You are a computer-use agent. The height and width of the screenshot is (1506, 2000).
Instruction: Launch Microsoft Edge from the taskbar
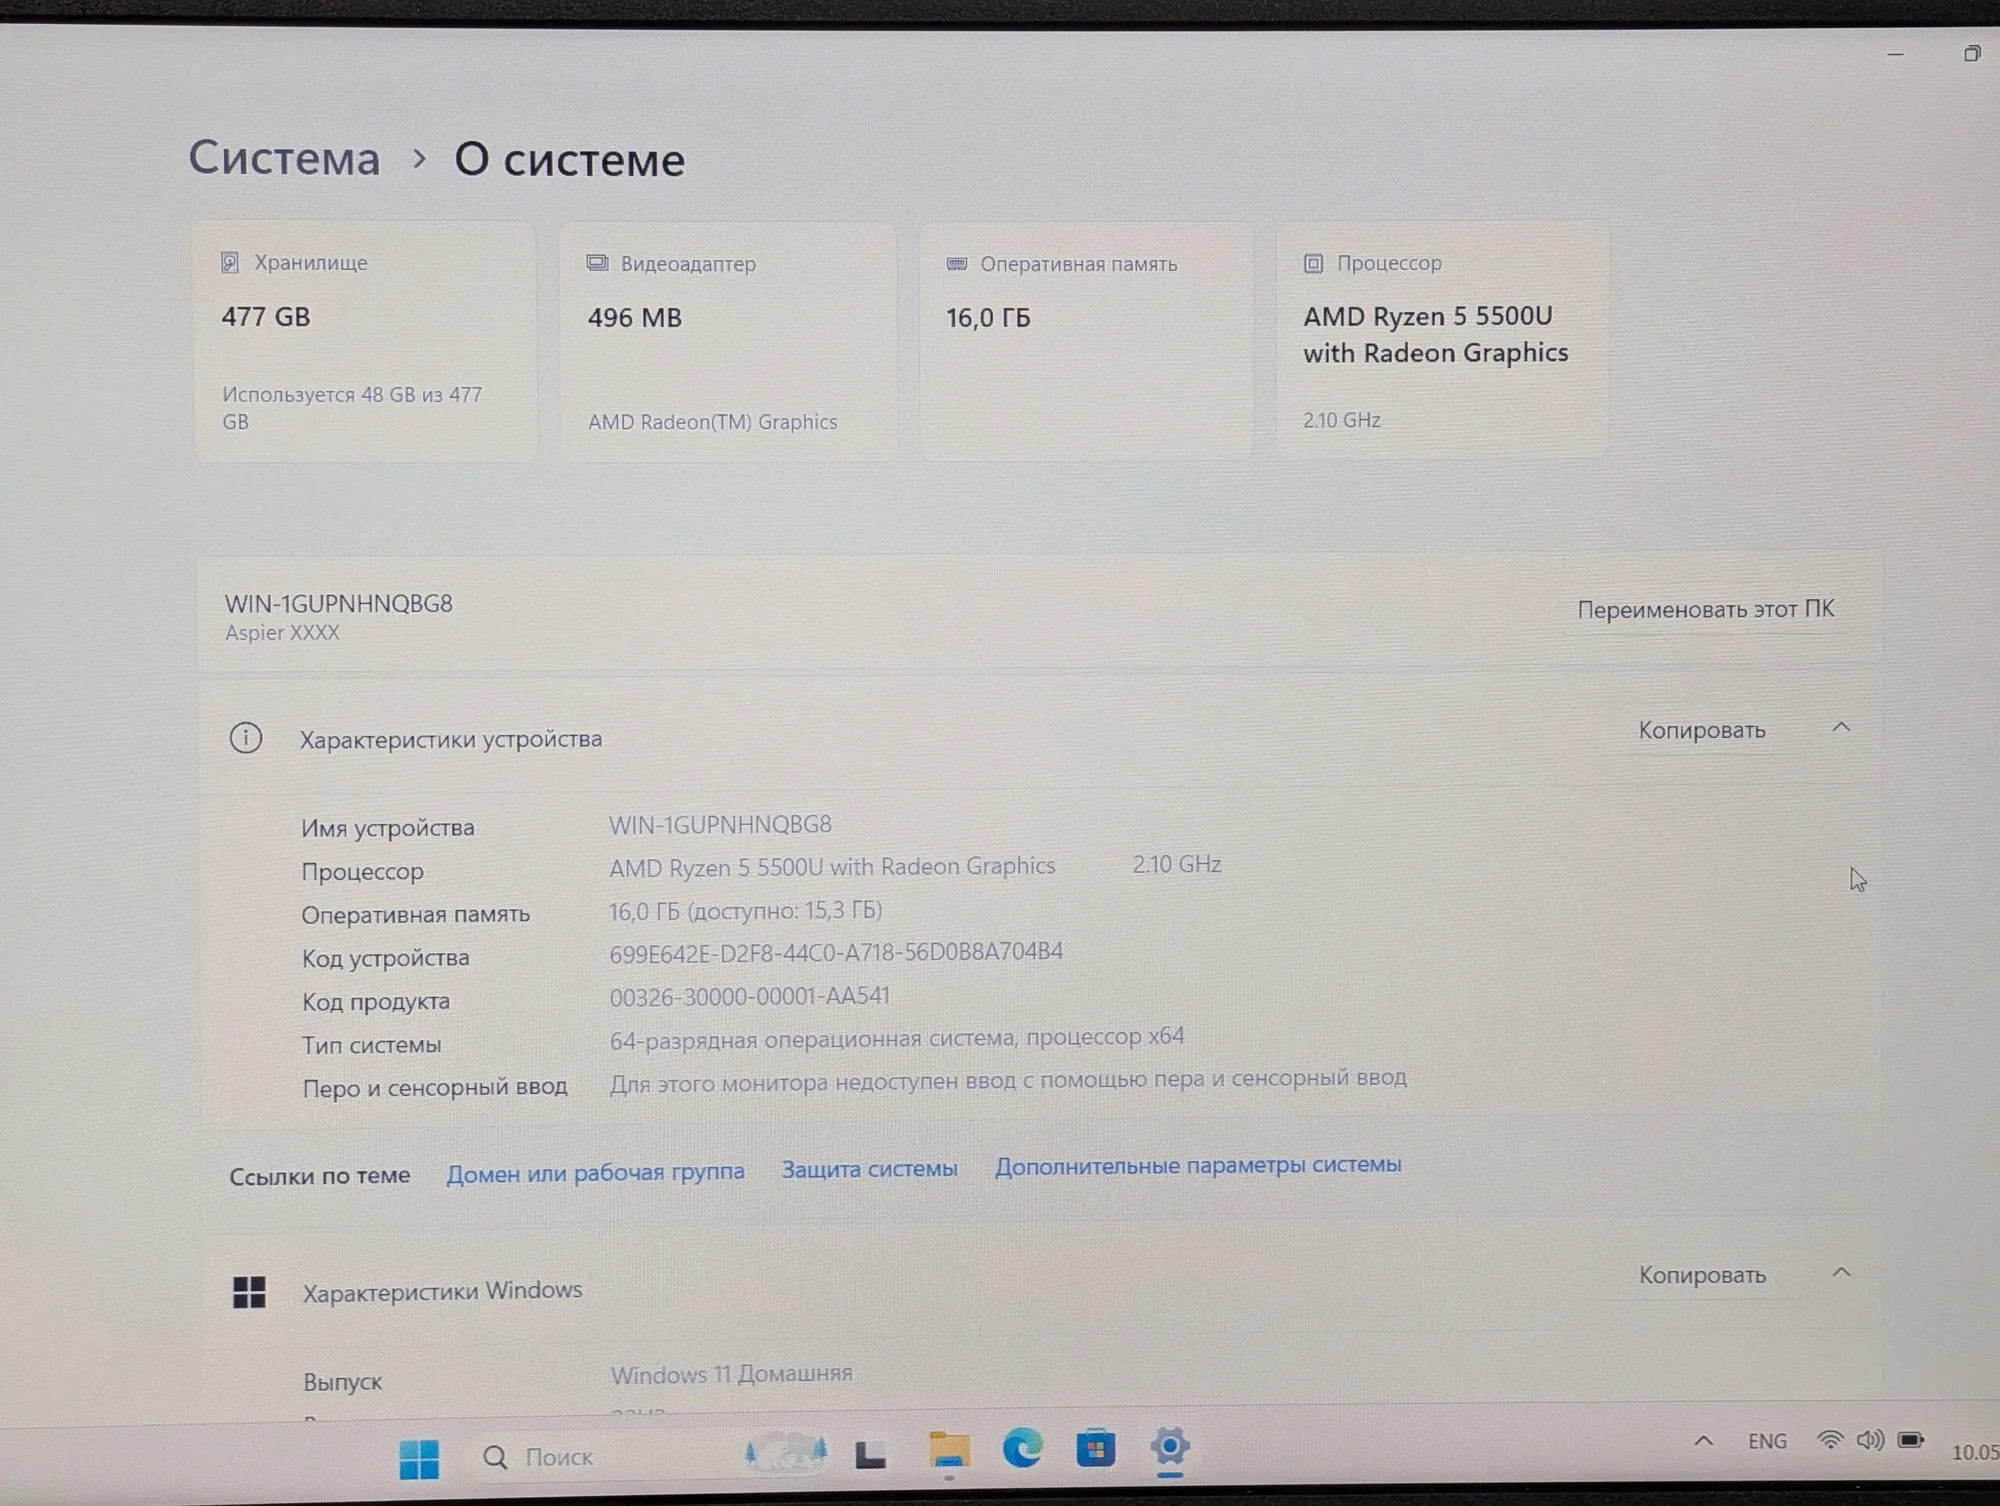pyautogui.click(x=1022, y=1448)
